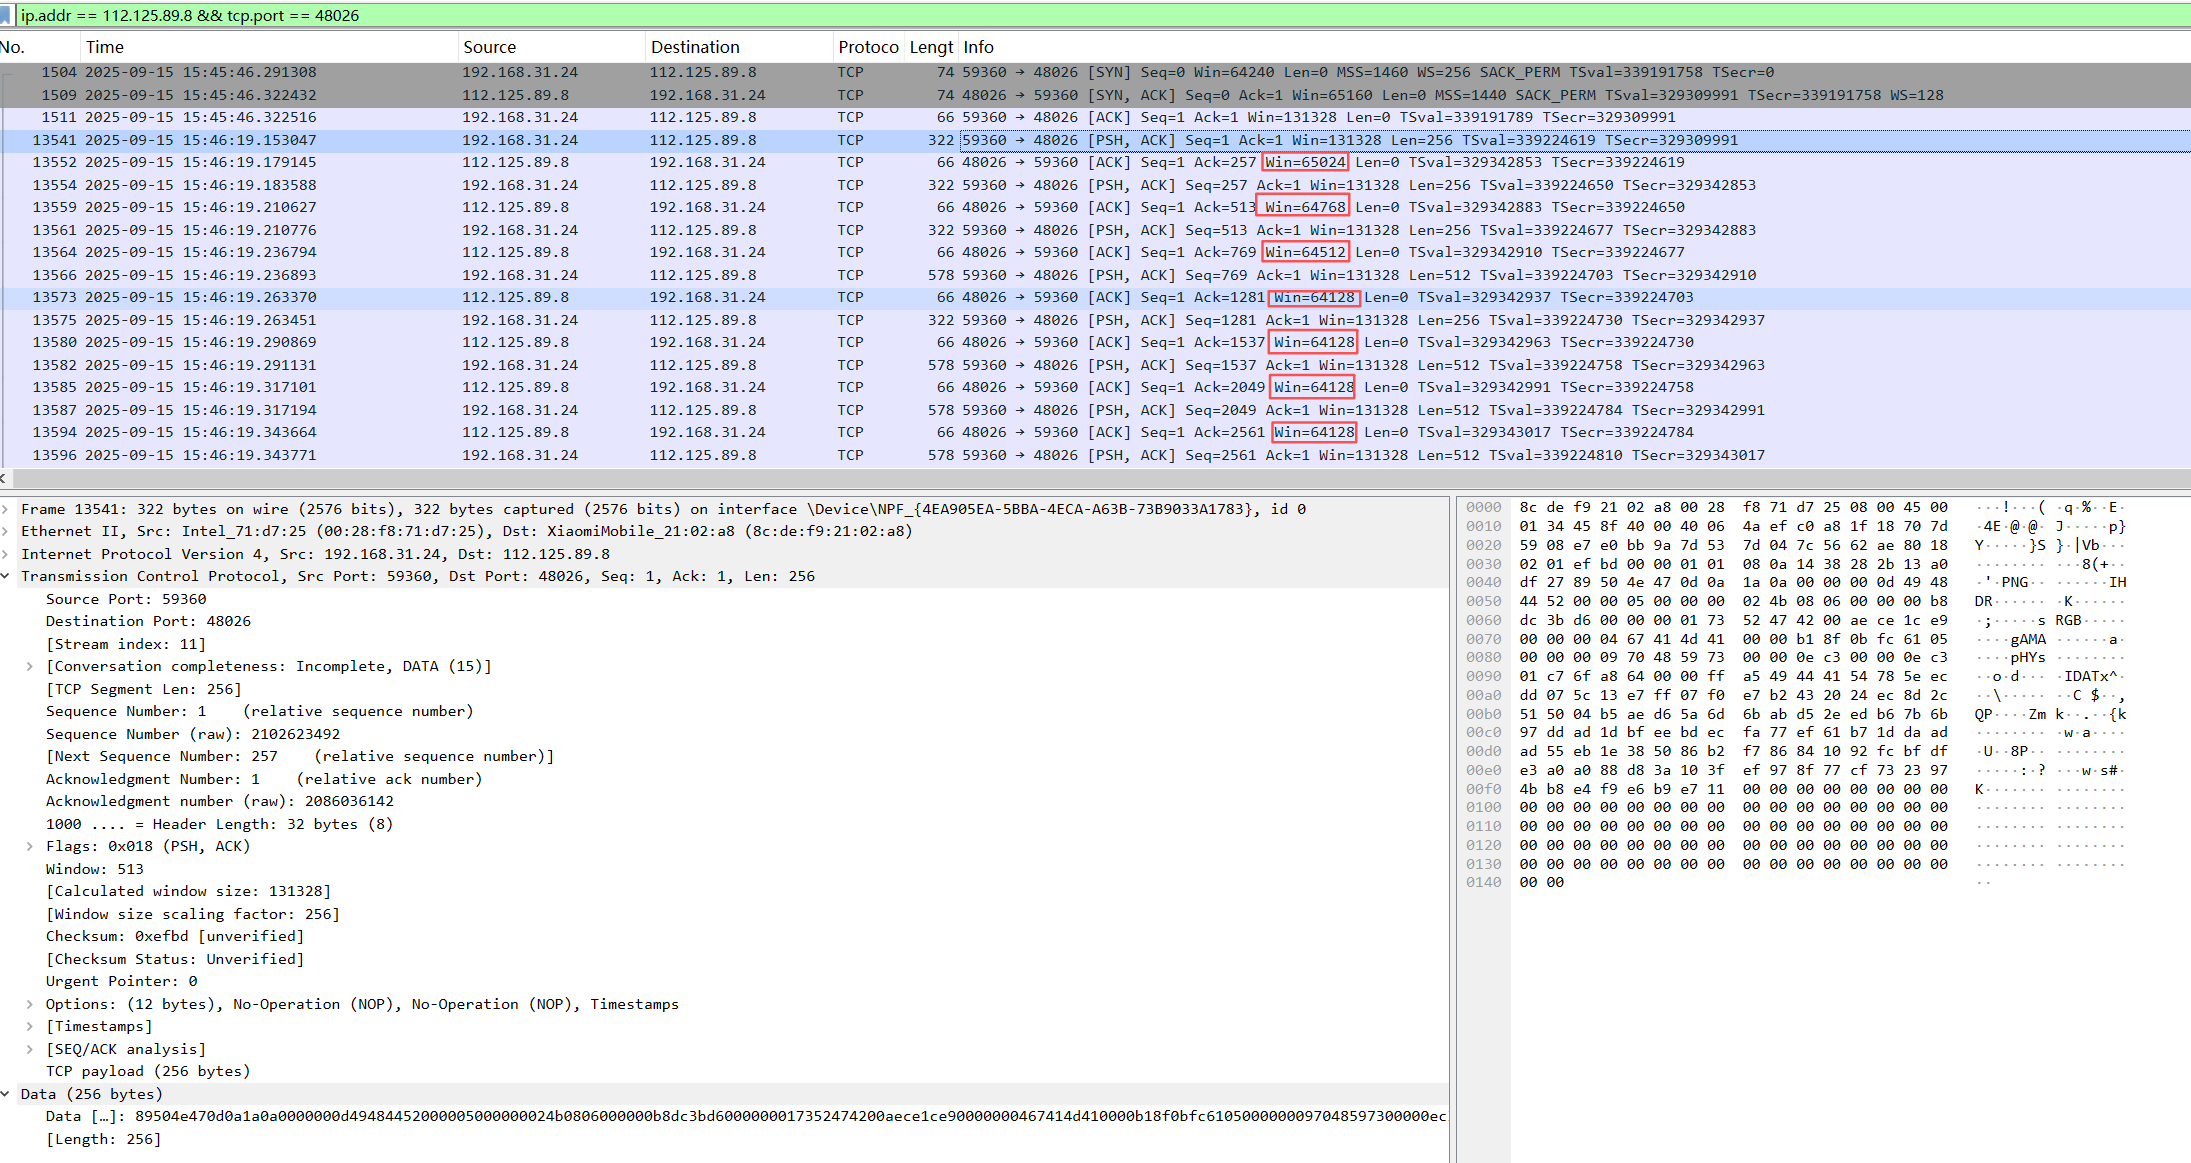Select Sequence Number (raw): 2102623492 field
The width and height of the screenshot is (2191, 1163).
tap(193, 734)
